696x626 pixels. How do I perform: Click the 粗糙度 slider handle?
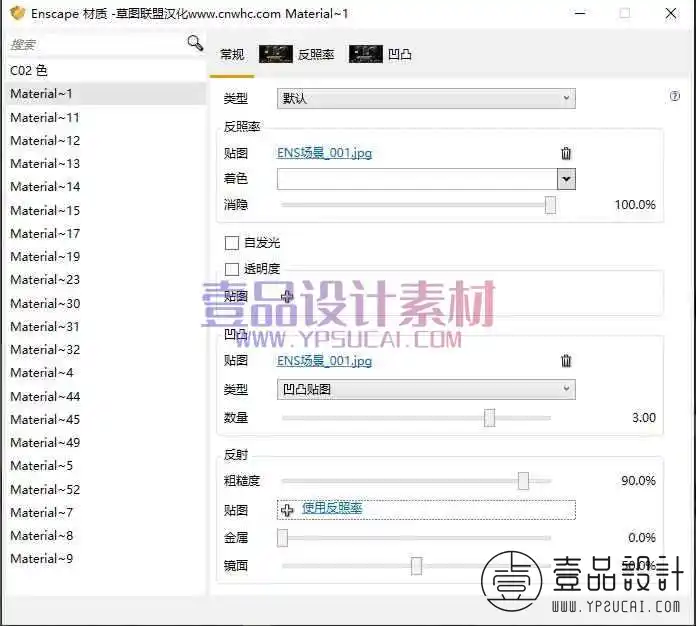[x=523, y=481]
